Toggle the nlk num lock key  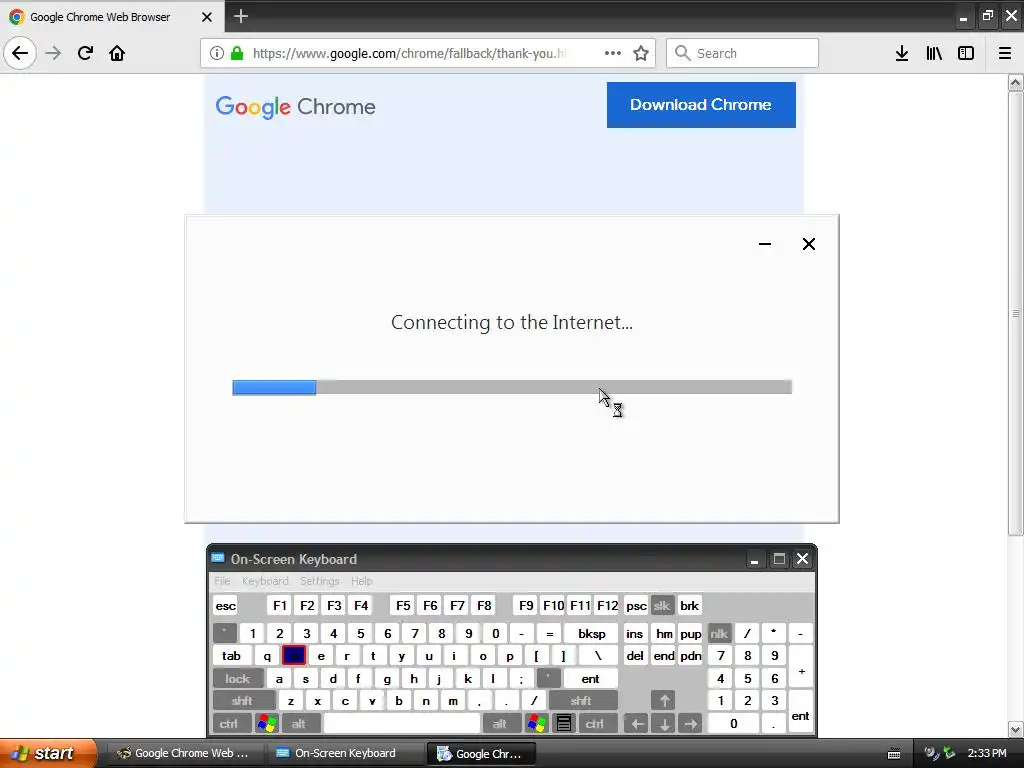(x=719, y=633)
